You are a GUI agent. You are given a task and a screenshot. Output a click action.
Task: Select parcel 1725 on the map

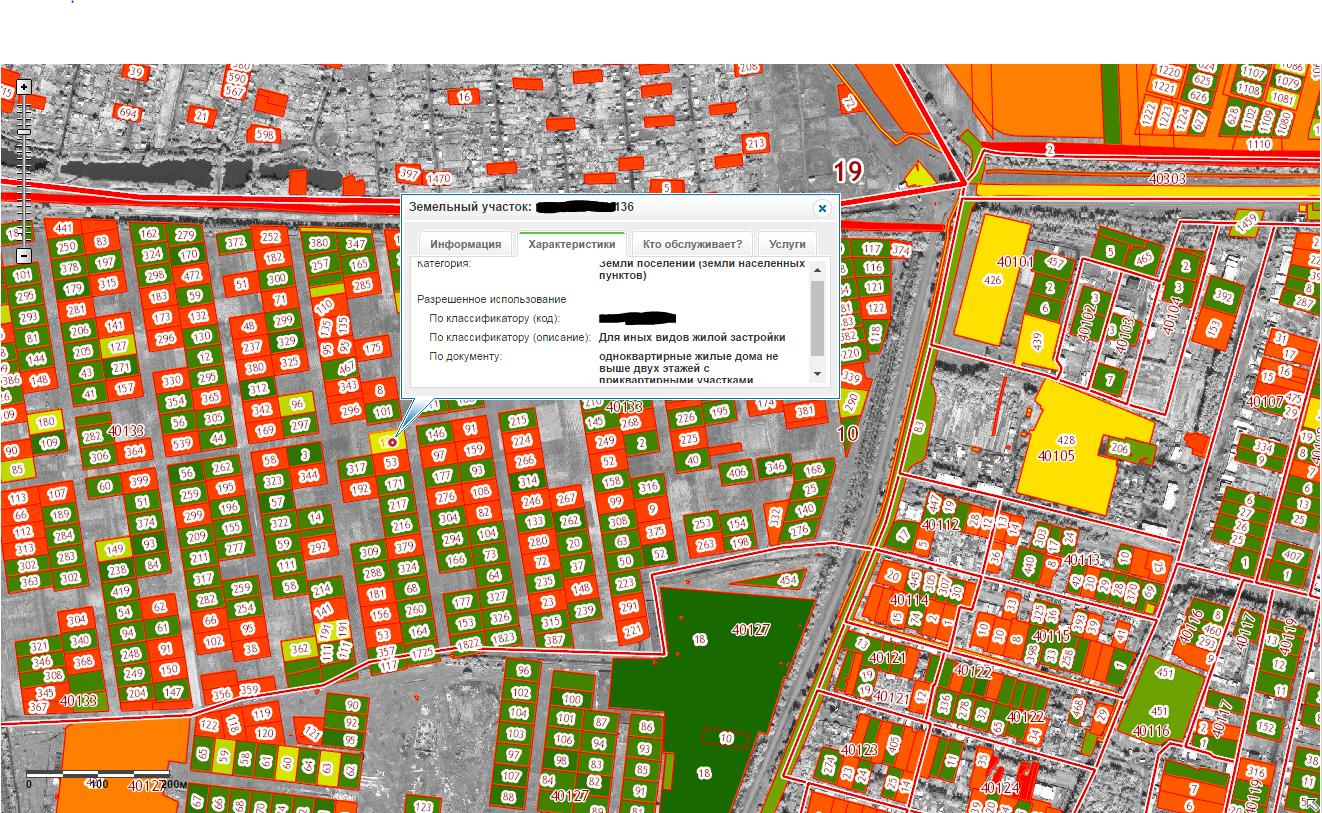click(422, 653)
